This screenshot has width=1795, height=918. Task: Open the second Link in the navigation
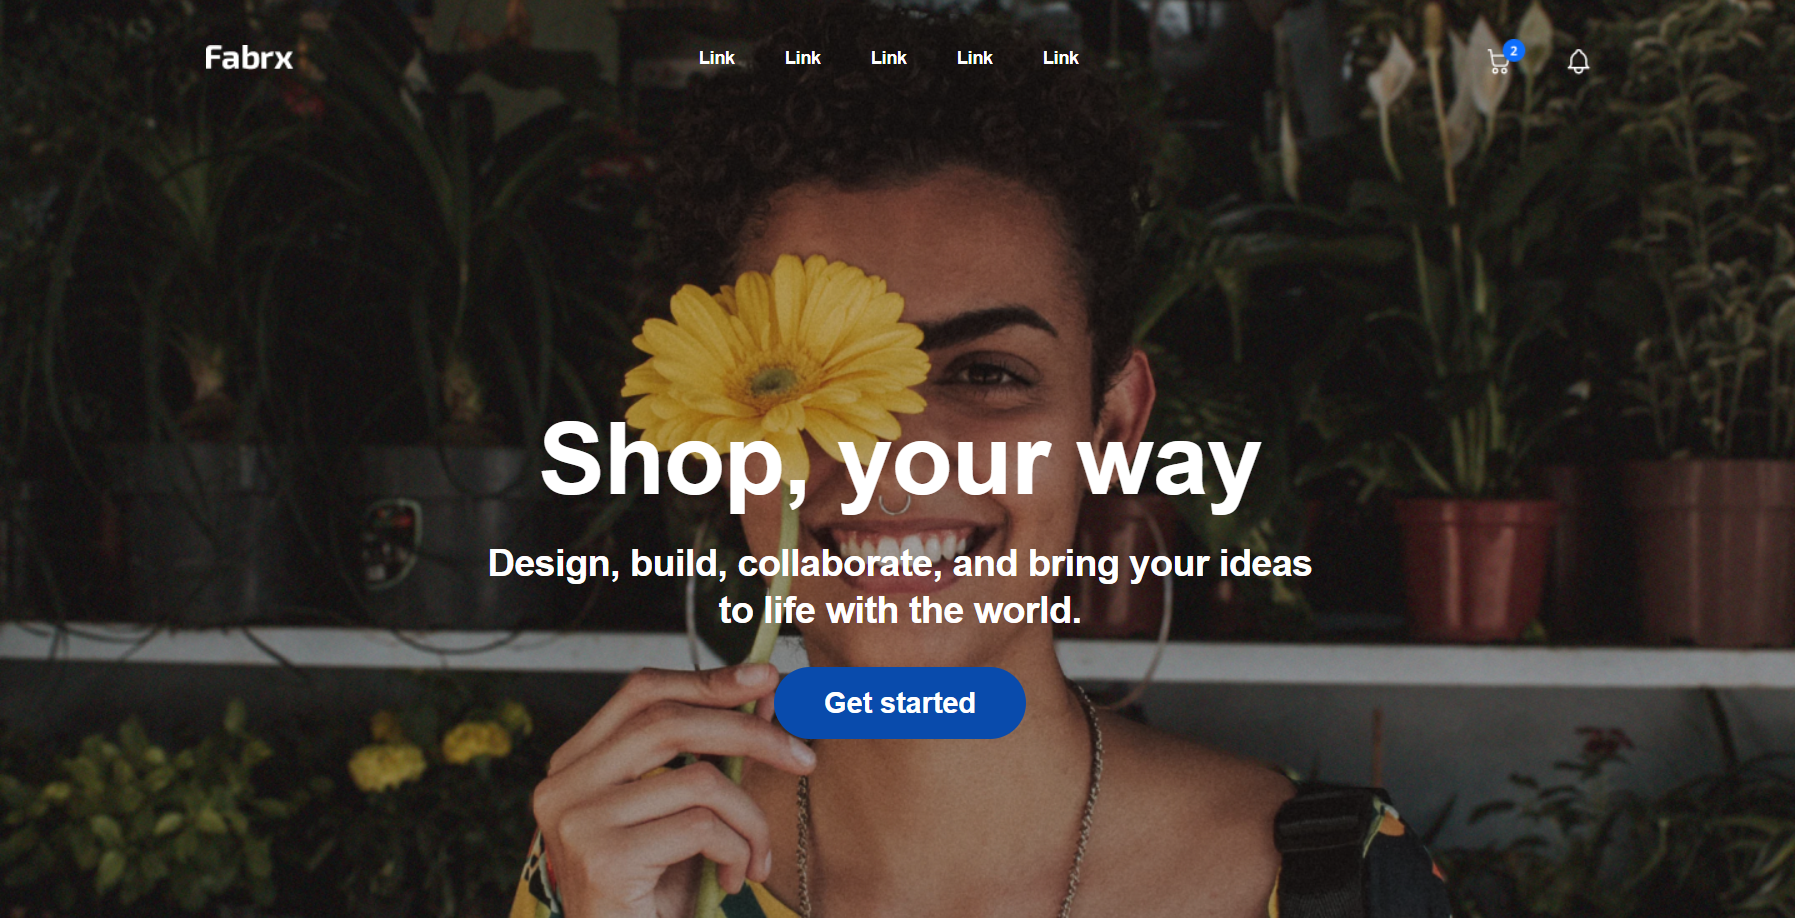pyautogui.click(x=802, y=58)
